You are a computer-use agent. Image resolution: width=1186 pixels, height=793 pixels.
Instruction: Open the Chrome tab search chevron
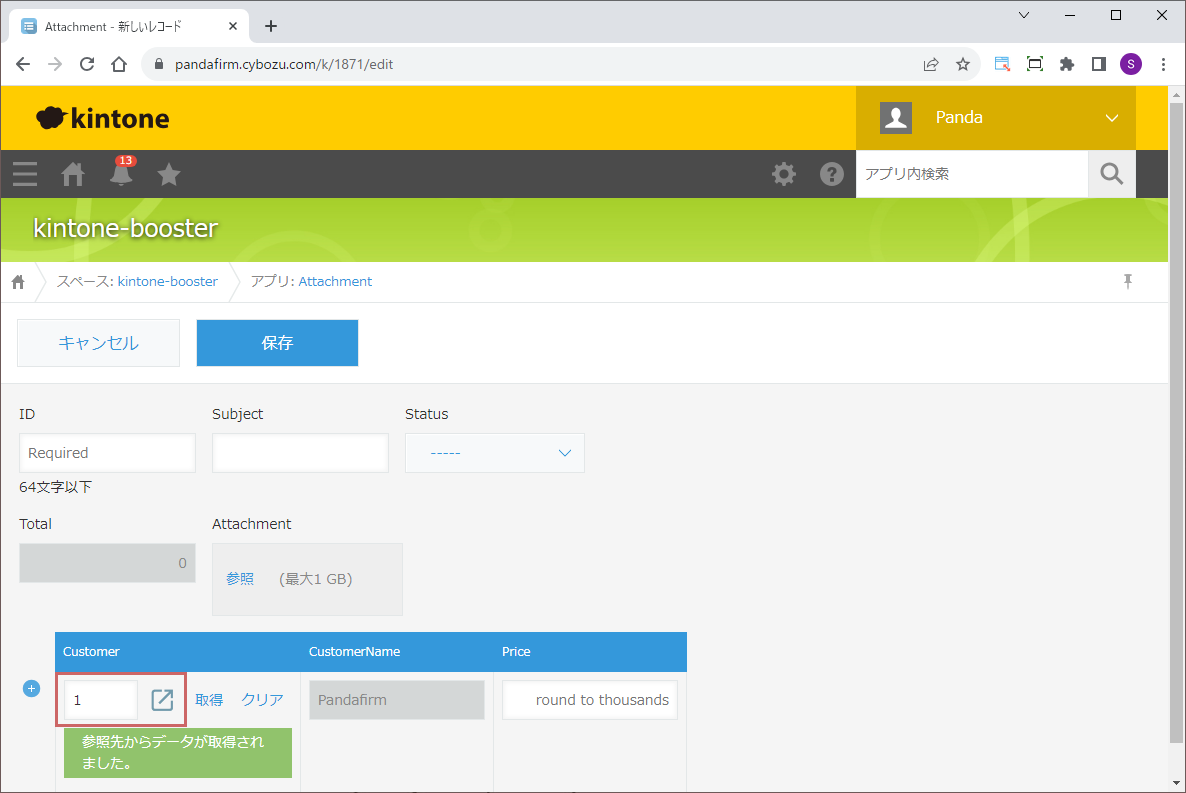click(x=1024, y=14)
